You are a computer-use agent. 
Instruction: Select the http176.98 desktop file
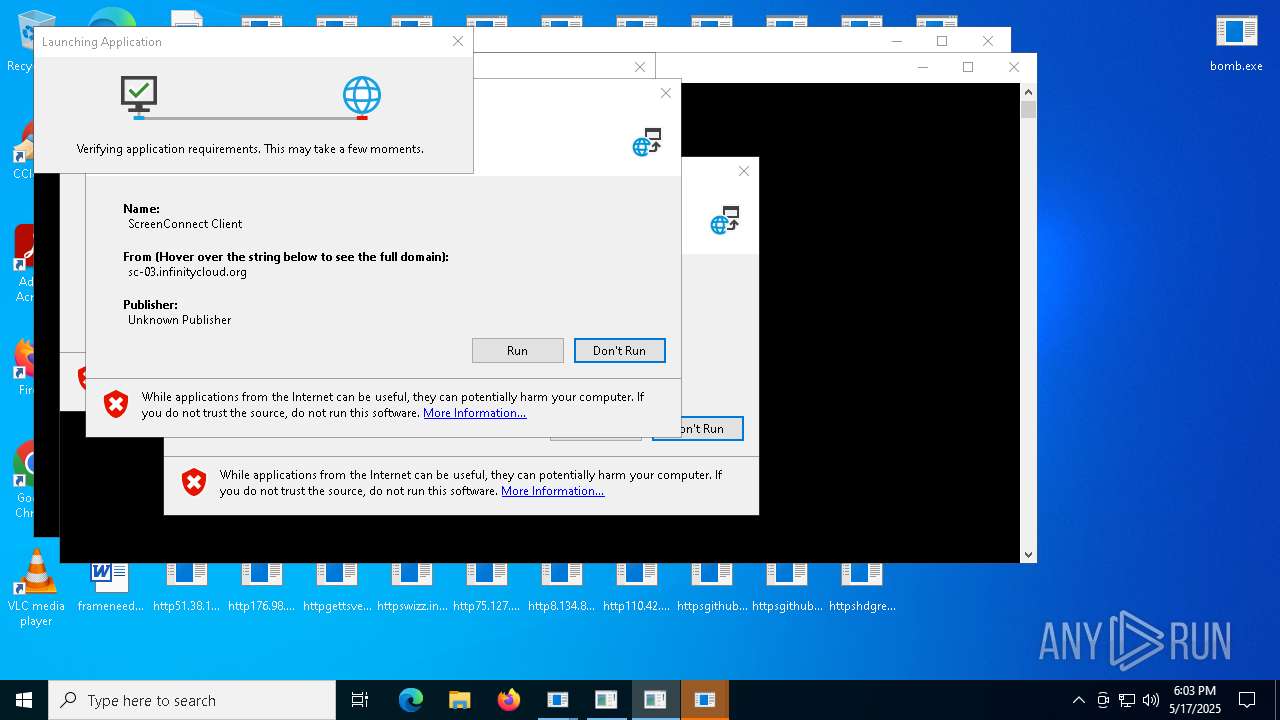pos(261,588)
